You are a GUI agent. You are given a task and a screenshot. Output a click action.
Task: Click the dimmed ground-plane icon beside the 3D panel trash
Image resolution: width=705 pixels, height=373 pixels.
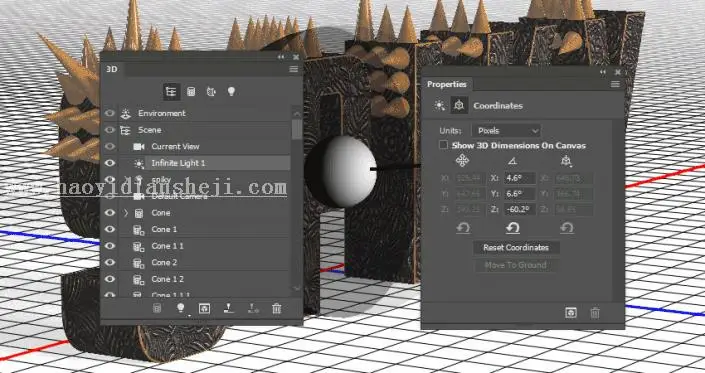click(253, 308)
